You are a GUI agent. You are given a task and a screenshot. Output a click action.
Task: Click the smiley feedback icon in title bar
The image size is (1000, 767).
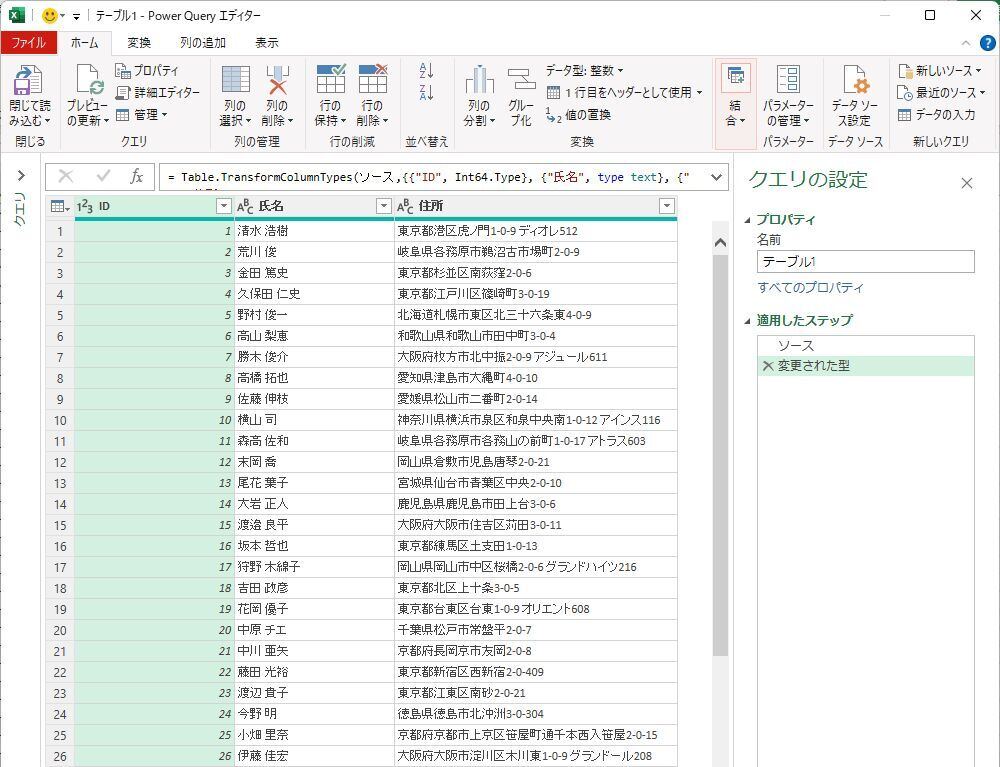point(50,15)
